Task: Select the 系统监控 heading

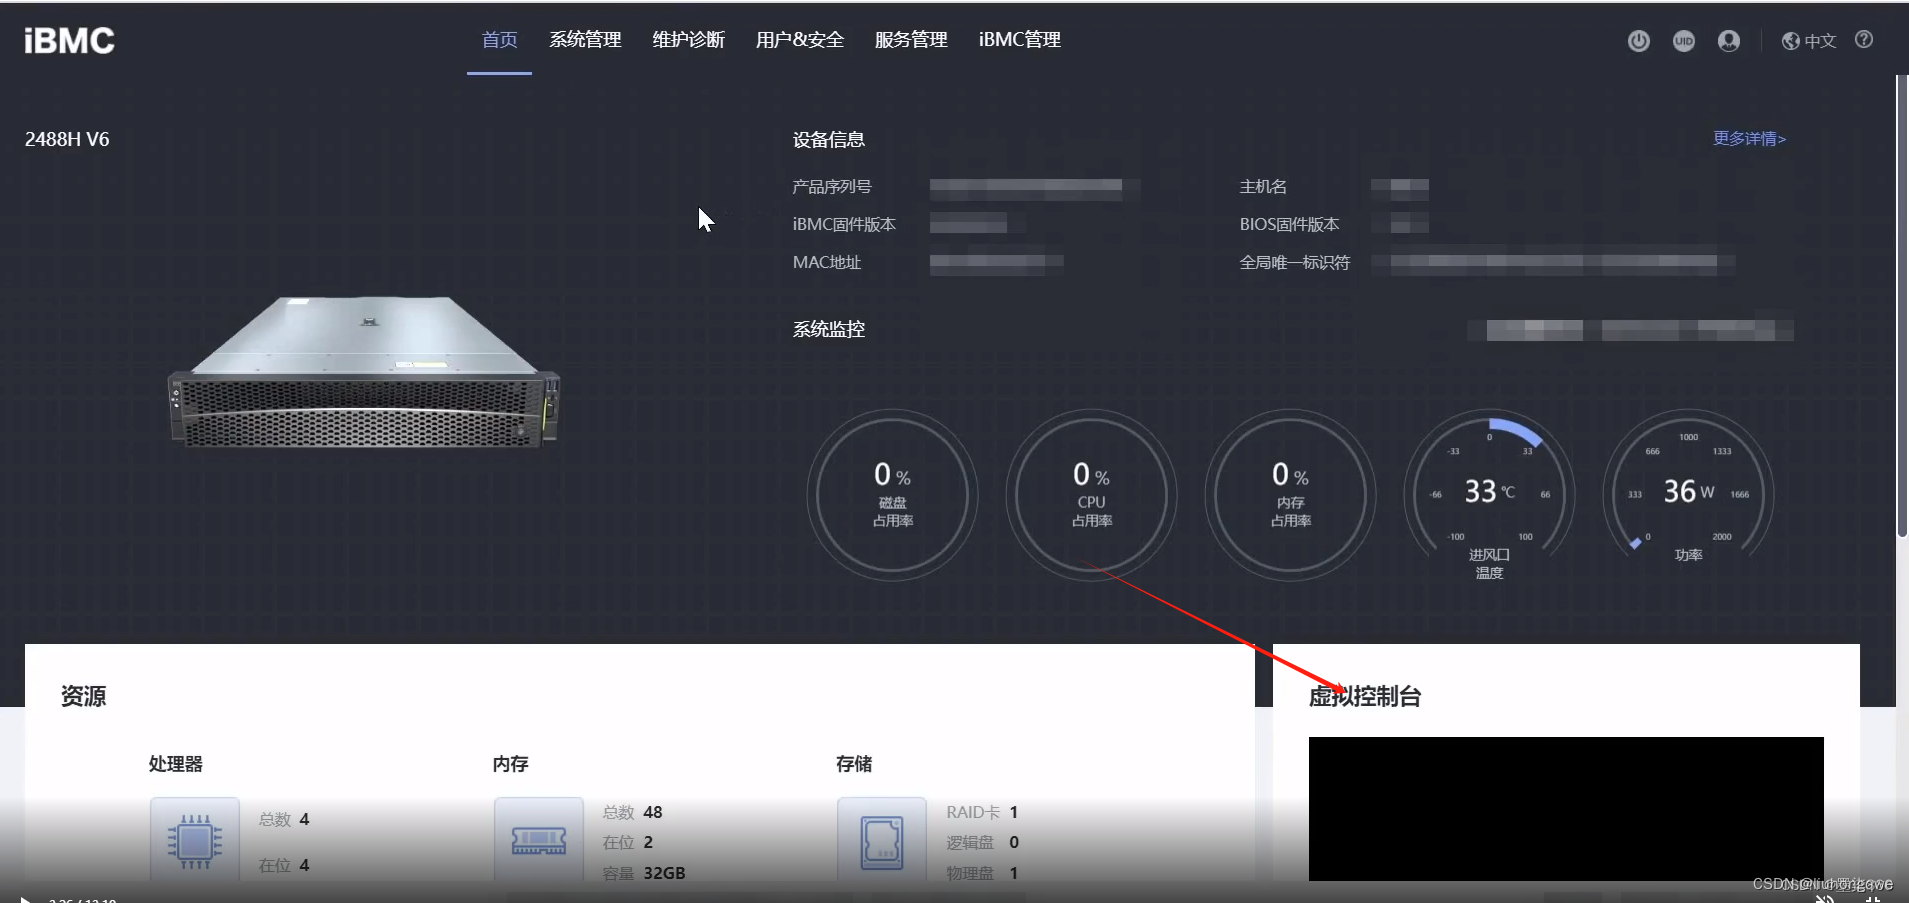Action: click(x=829, y=330)
